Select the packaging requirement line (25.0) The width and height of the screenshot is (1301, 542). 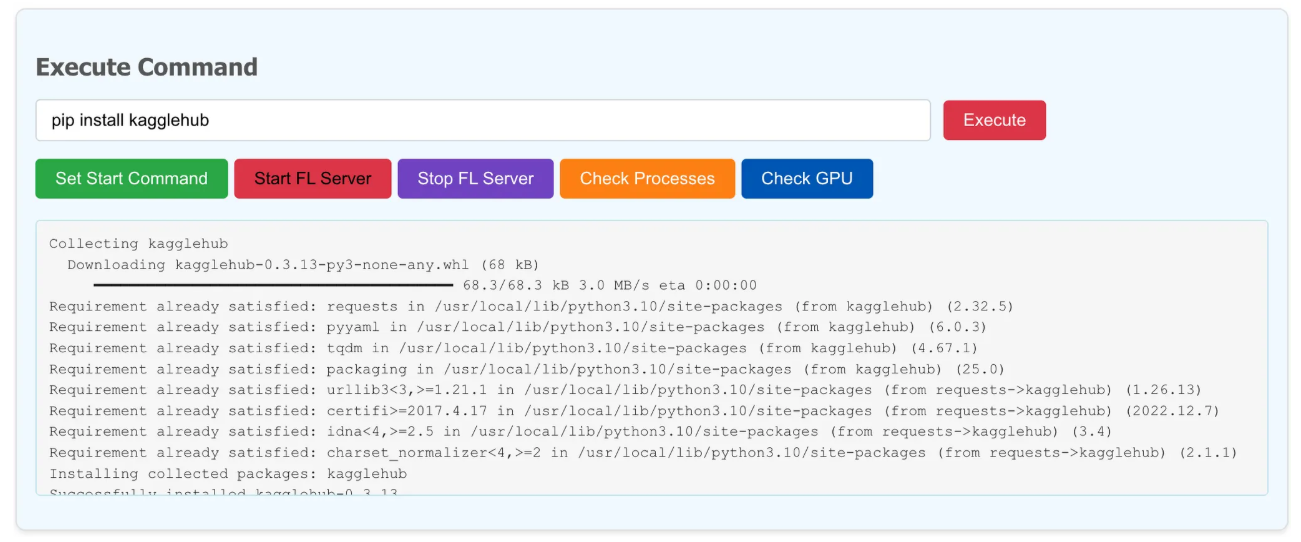526,369
